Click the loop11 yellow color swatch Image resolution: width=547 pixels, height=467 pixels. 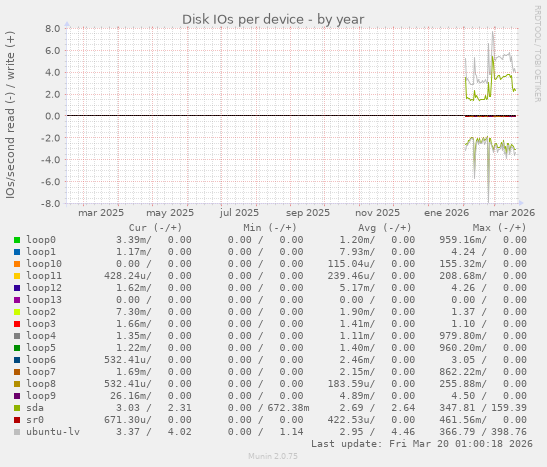coord(17,276)
